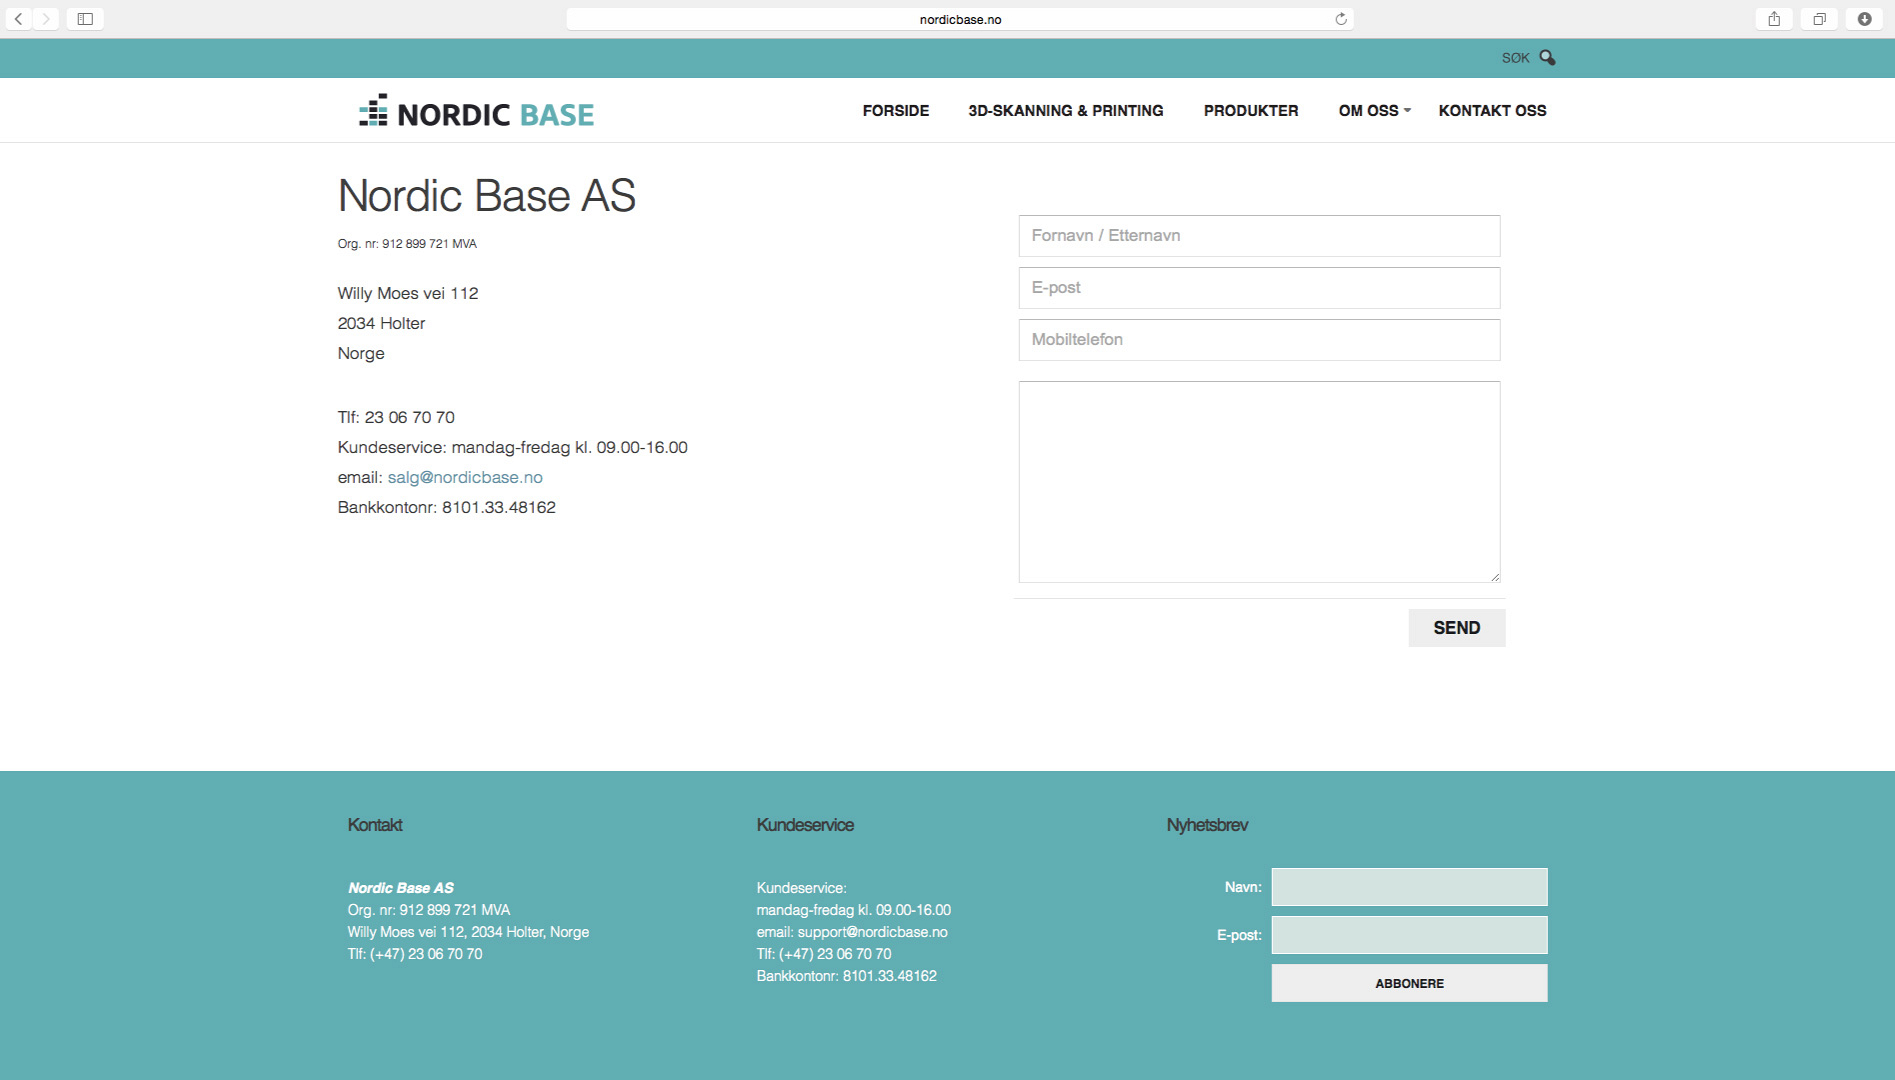The height and width of the screenshot is (1080, 1895).
Task: Click the italic Nordic Base AS footer text
Action: coord(401,888)
